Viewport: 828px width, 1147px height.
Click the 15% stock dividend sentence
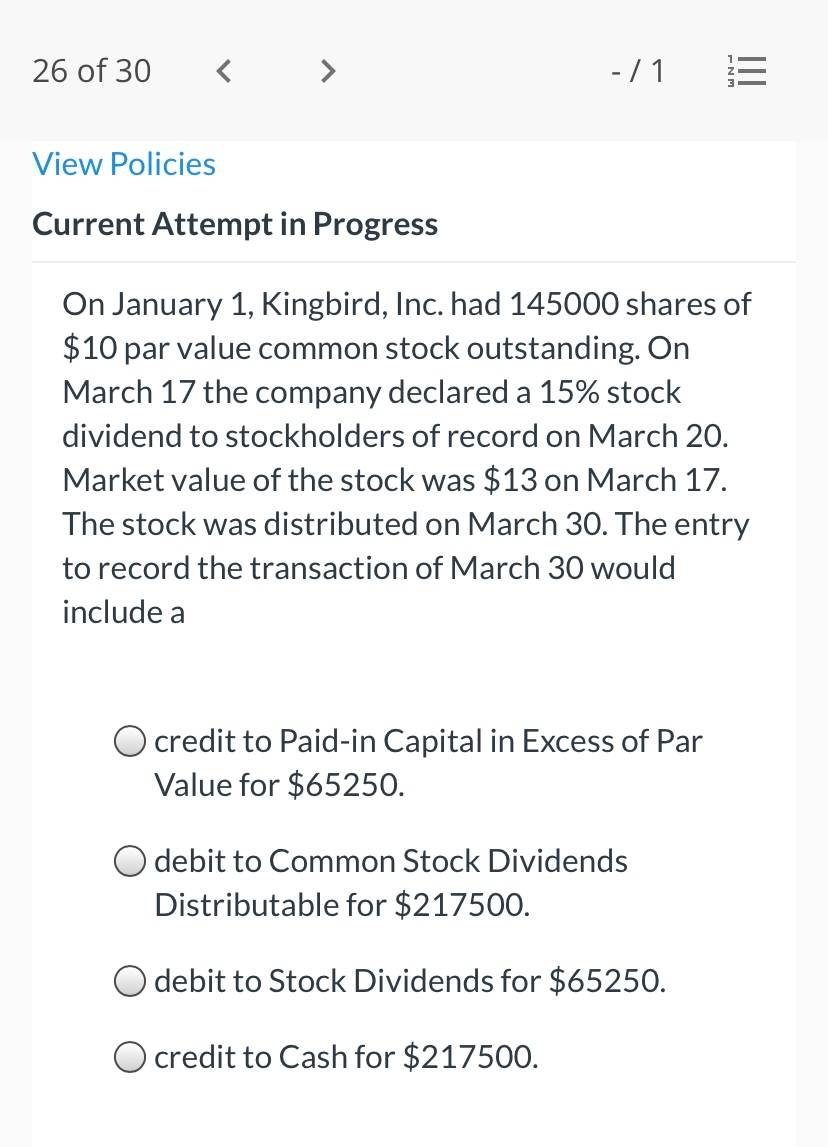coord(395,414)
